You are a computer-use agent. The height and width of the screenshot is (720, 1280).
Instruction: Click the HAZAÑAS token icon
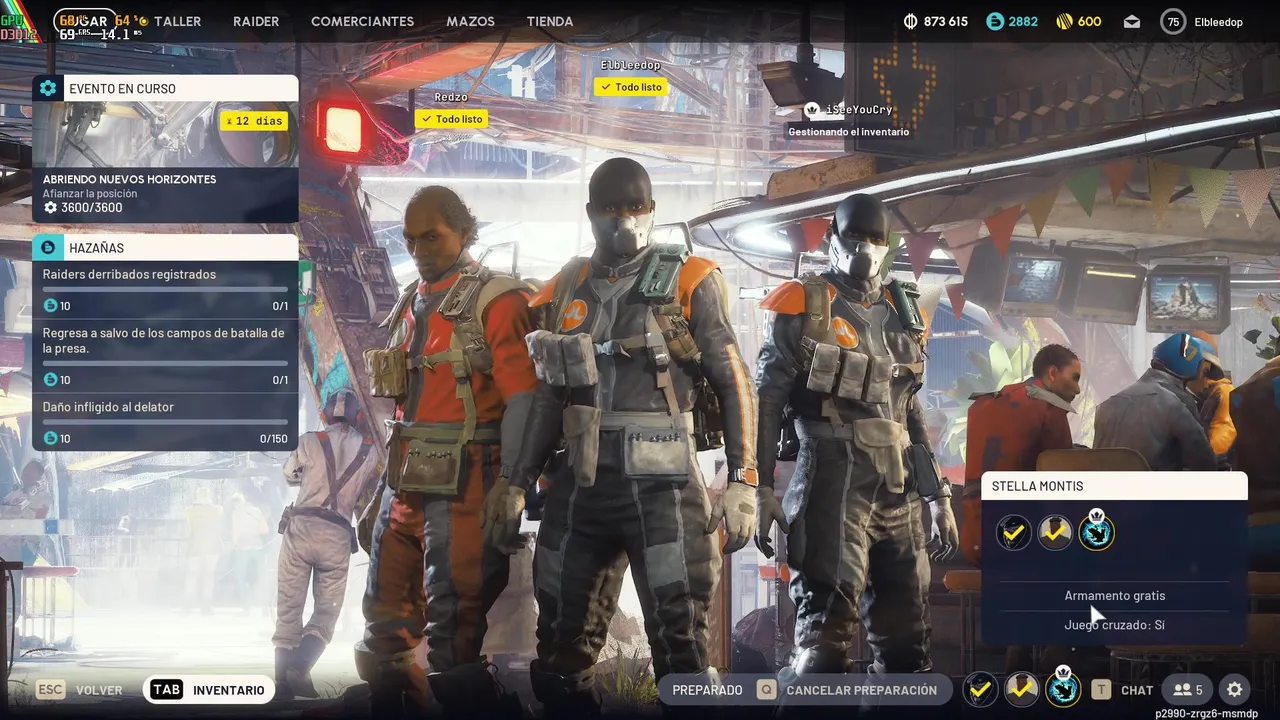click(48, 247)
